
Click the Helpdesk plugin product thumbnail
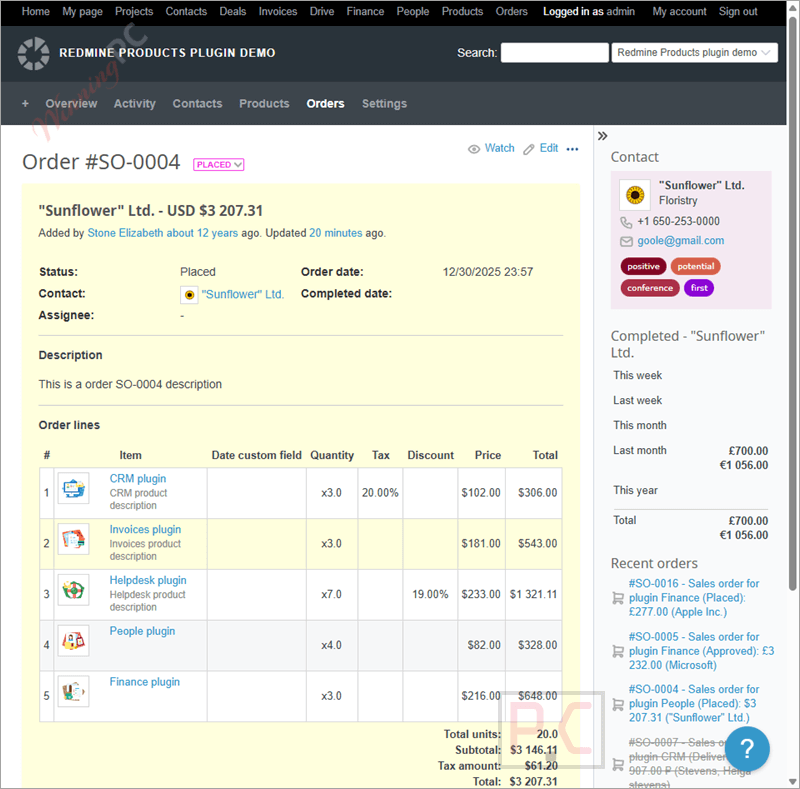click(73, 589)
